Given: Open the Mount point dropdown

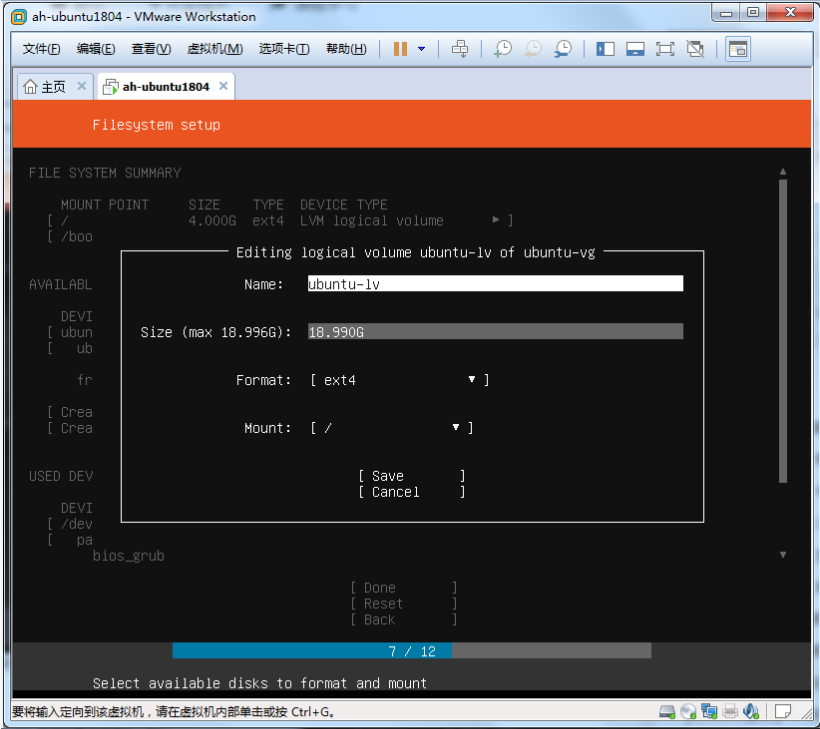Looking at the screenshot, I should point(391,428).
